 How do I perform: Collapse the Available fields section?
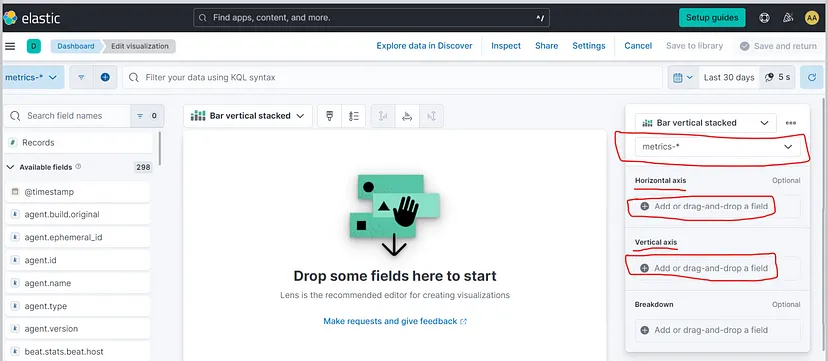click(x=10, y=167)
